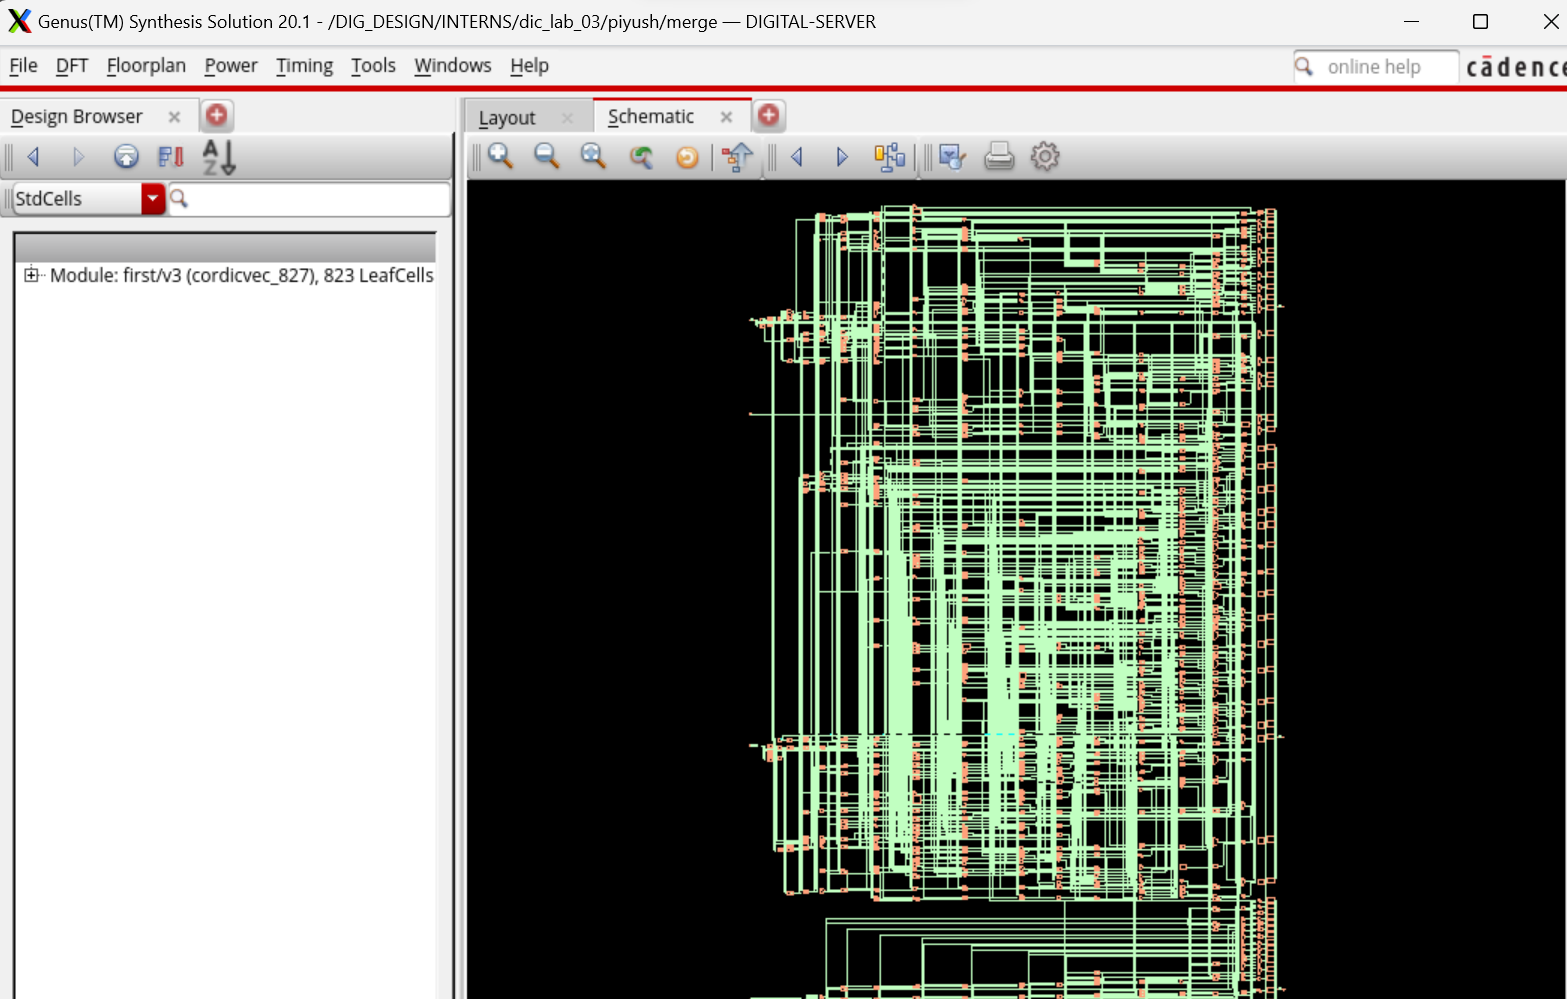Close the Design Browser tab

pos(174,117)
